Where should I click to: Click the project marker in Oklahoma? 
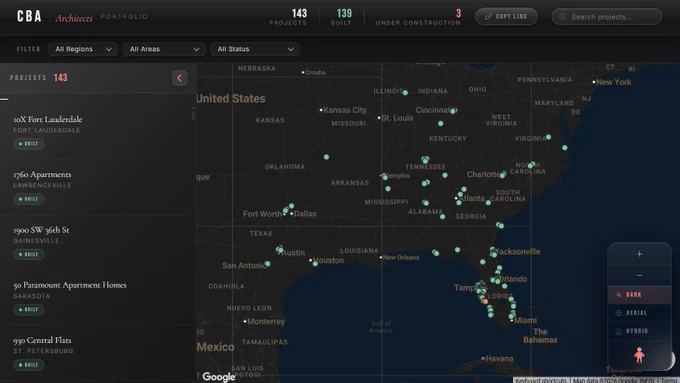[326, 157]
